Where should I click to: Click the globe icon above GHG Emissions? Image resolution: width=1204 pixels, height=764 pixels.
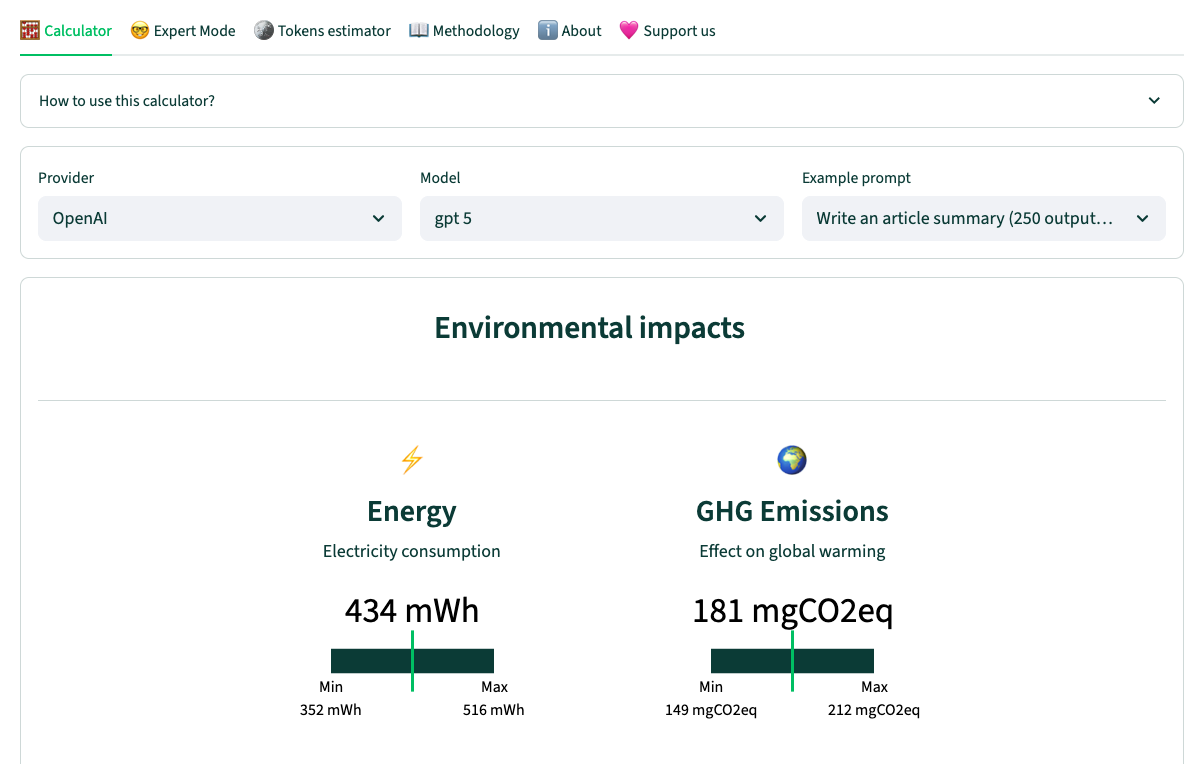coord(792,460)
